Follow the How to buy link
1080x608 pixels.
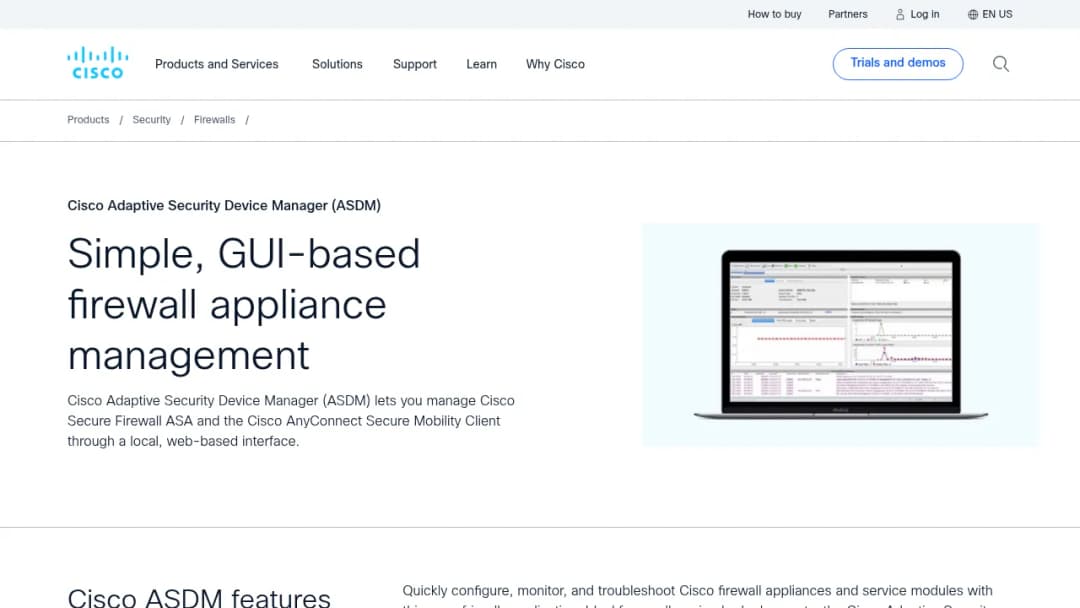coord(774,14)
